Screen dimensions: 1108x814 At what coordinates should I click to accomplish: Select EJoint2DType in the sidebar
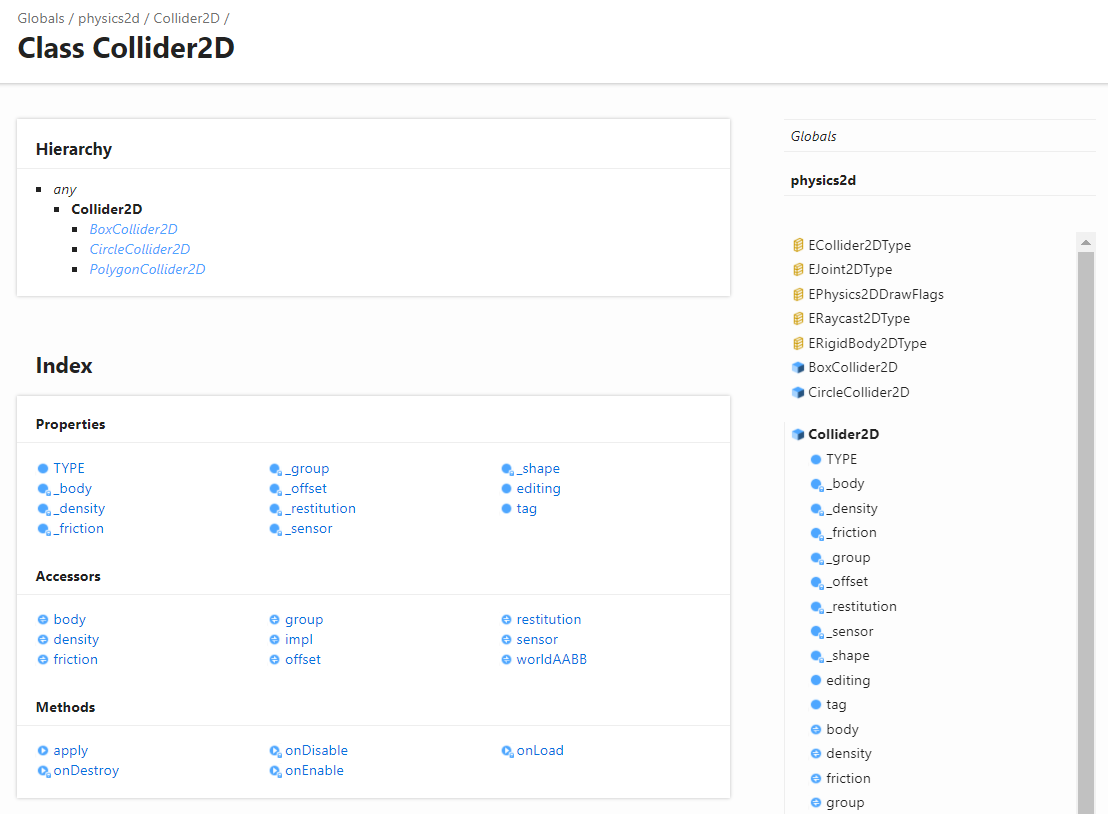[x=850, y=269]
